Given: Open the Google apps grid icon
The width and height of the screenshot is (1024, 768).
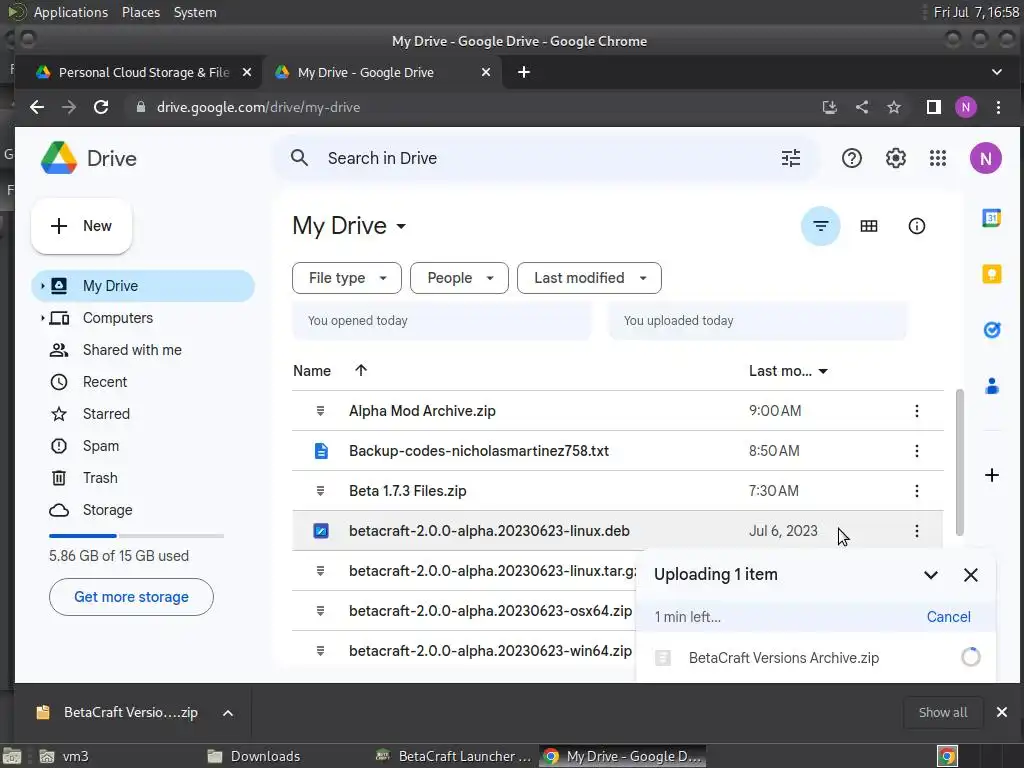Looking at the screenshot, I should pos(938,158).
